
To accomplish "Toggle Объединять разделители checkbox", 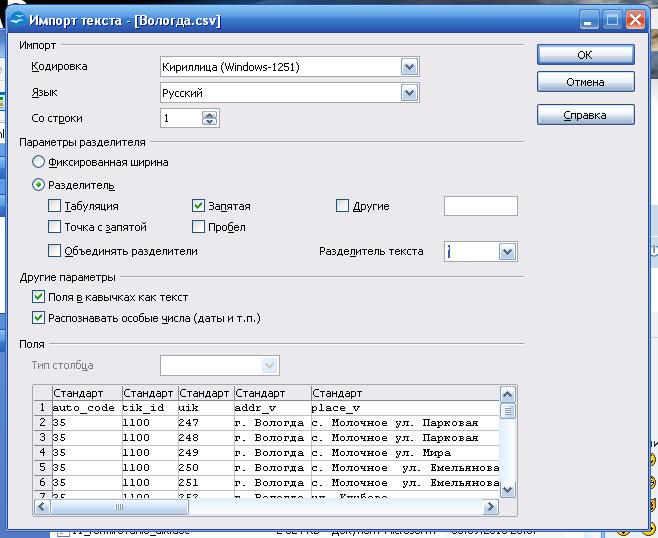I will [55, 251].
